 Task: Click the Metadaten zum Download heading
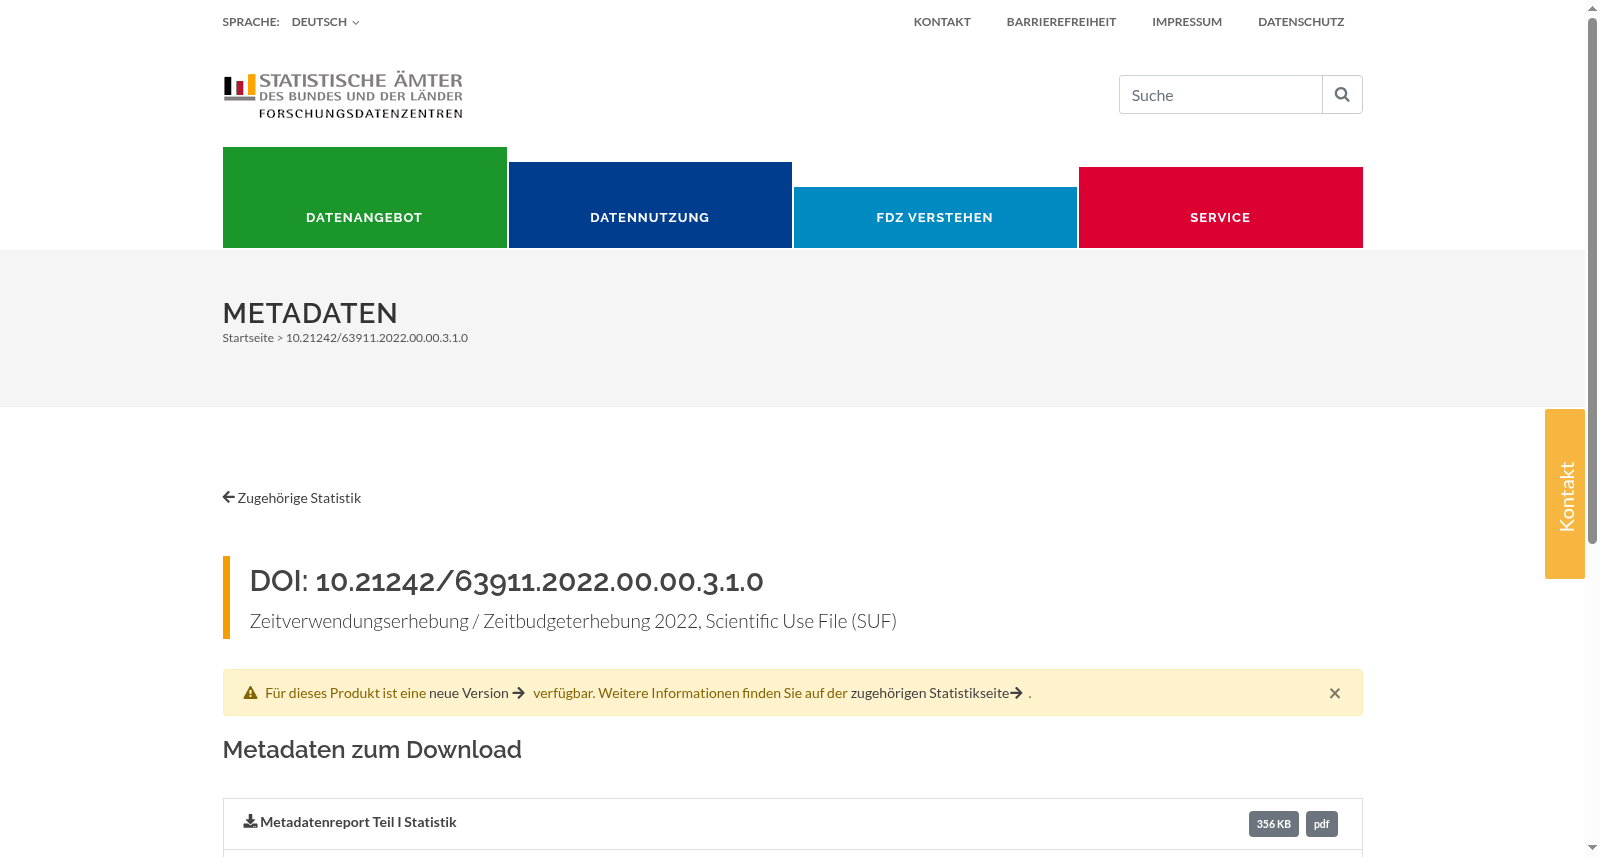point(372,750)
